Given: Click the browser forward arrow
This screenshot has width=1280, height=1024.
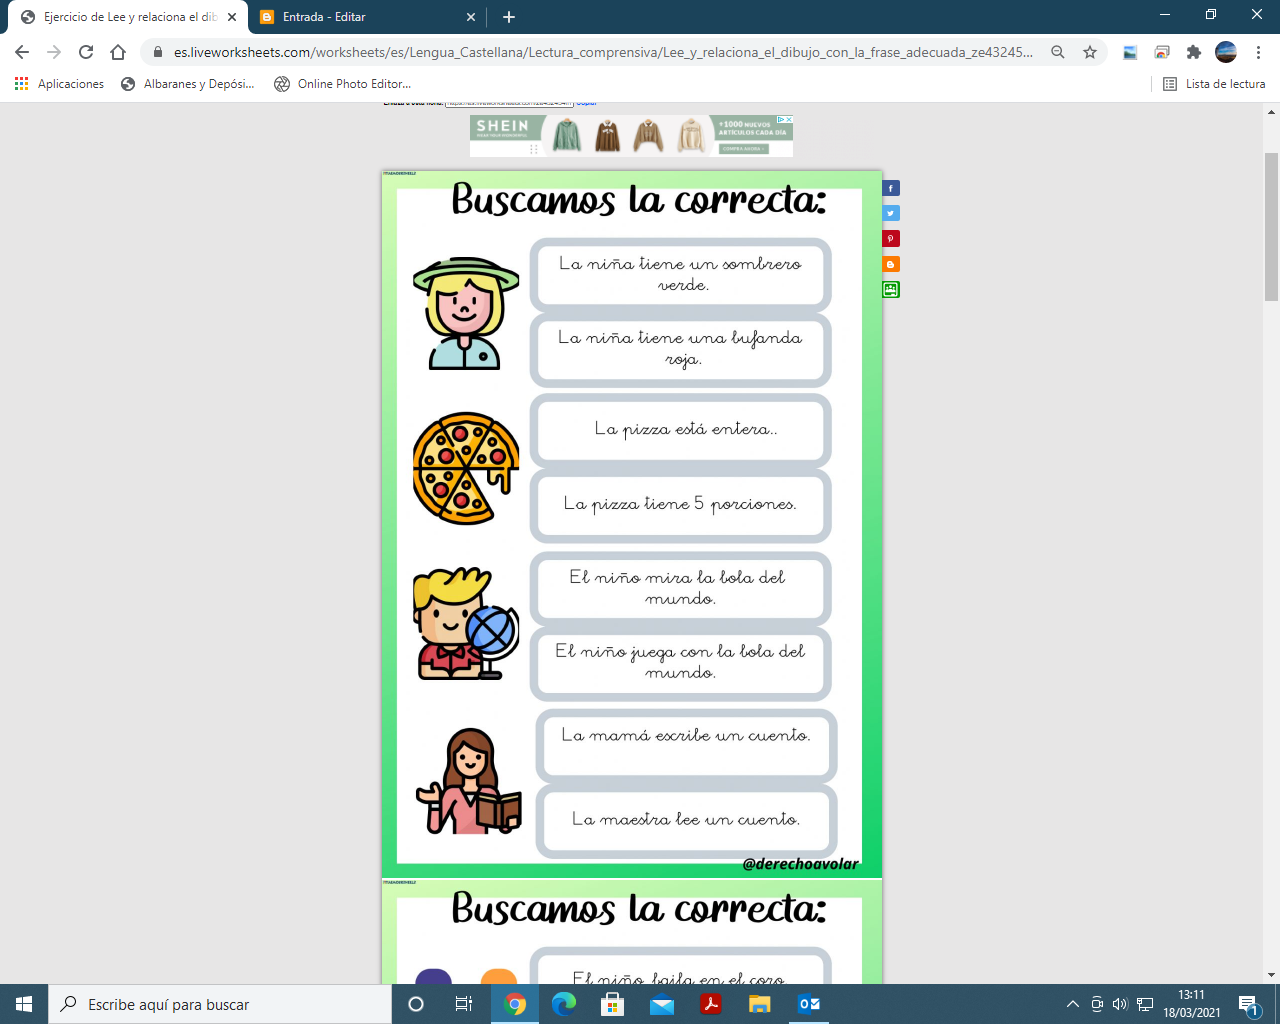Looking at the screenshot, I should pos(54,52).
